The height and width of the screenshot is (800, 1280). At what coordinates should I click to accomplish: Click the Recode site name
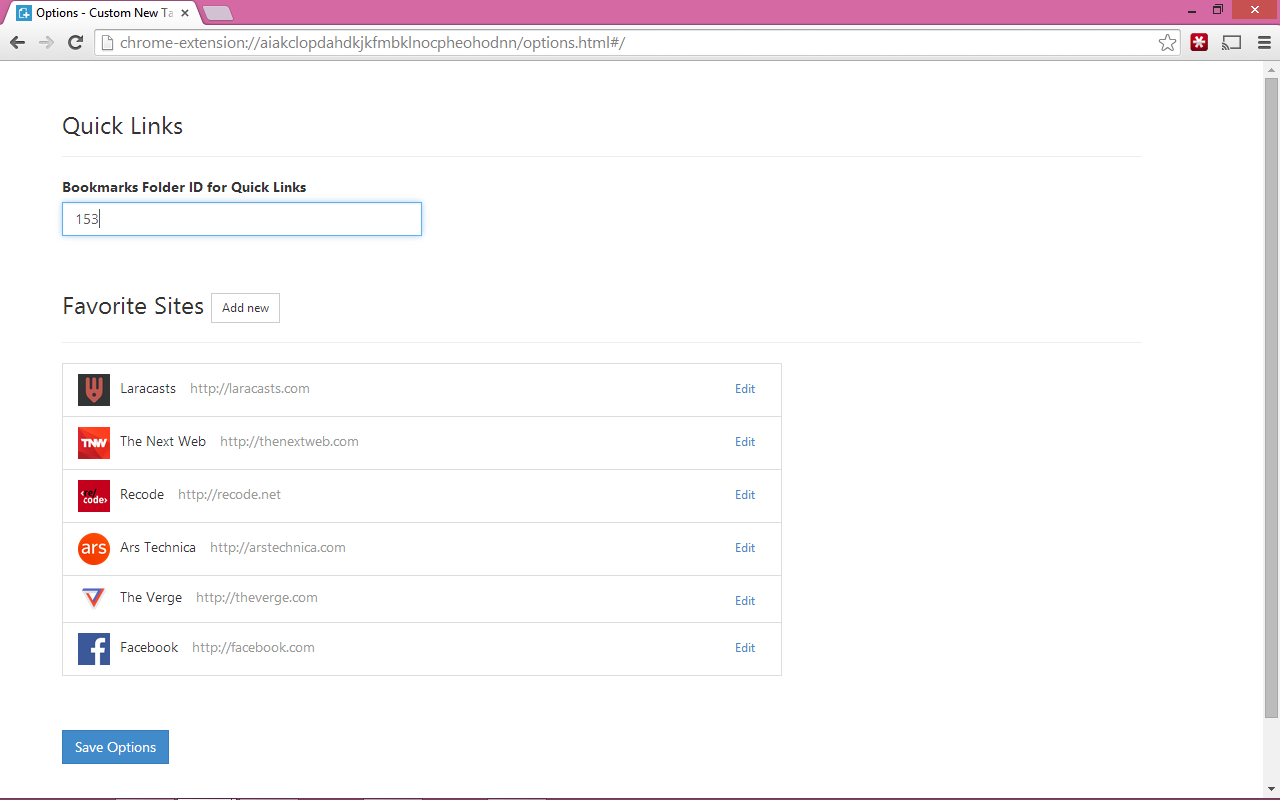[x=142, y=494]
